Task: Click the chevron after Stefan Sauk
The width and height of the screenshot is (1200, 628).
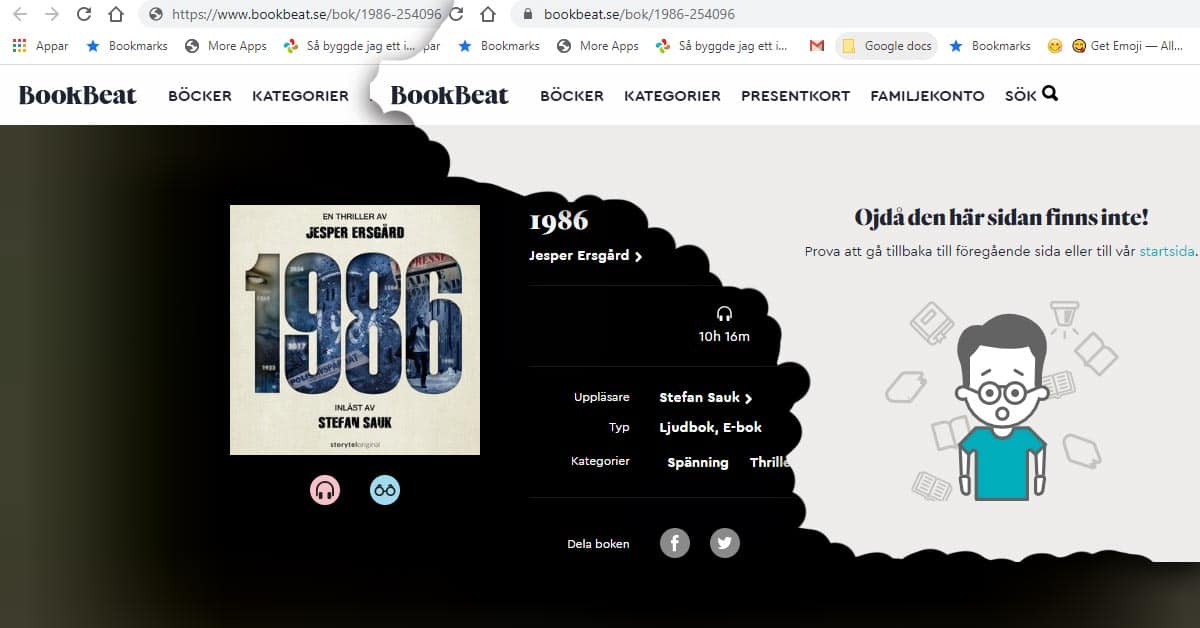Action: click(x=748, y=398)
